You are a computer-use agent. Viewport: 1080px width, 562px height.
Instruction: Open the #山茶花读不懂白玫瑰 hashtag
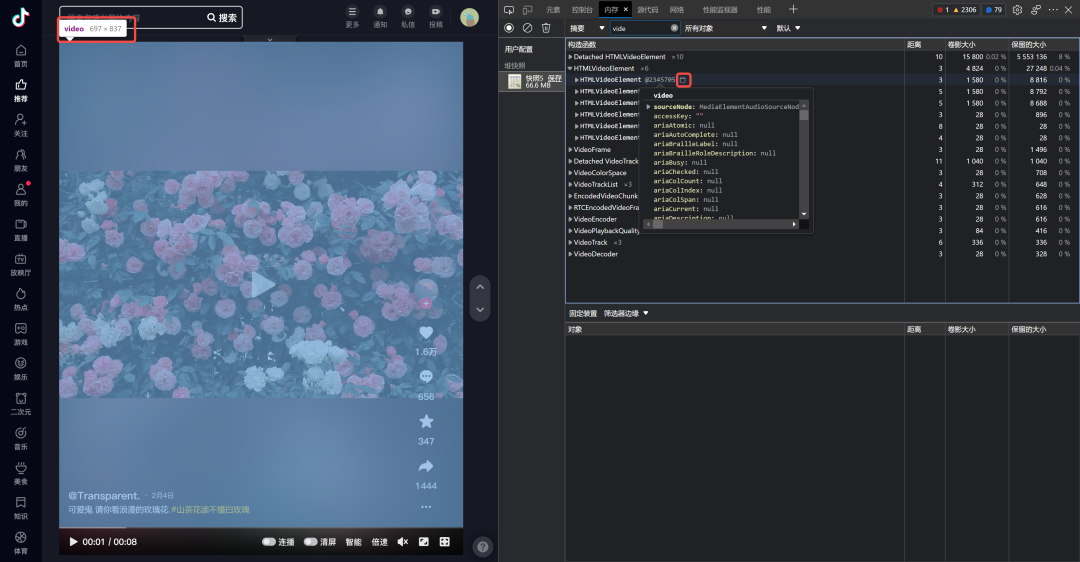pyautogui.click(x=211, y=510)
